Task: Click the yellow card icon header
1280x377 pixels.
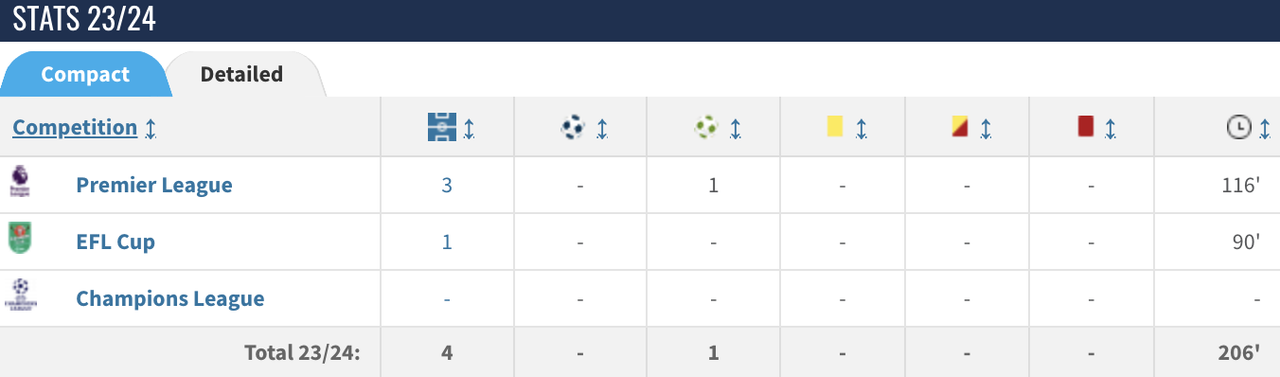Action: 834,126
